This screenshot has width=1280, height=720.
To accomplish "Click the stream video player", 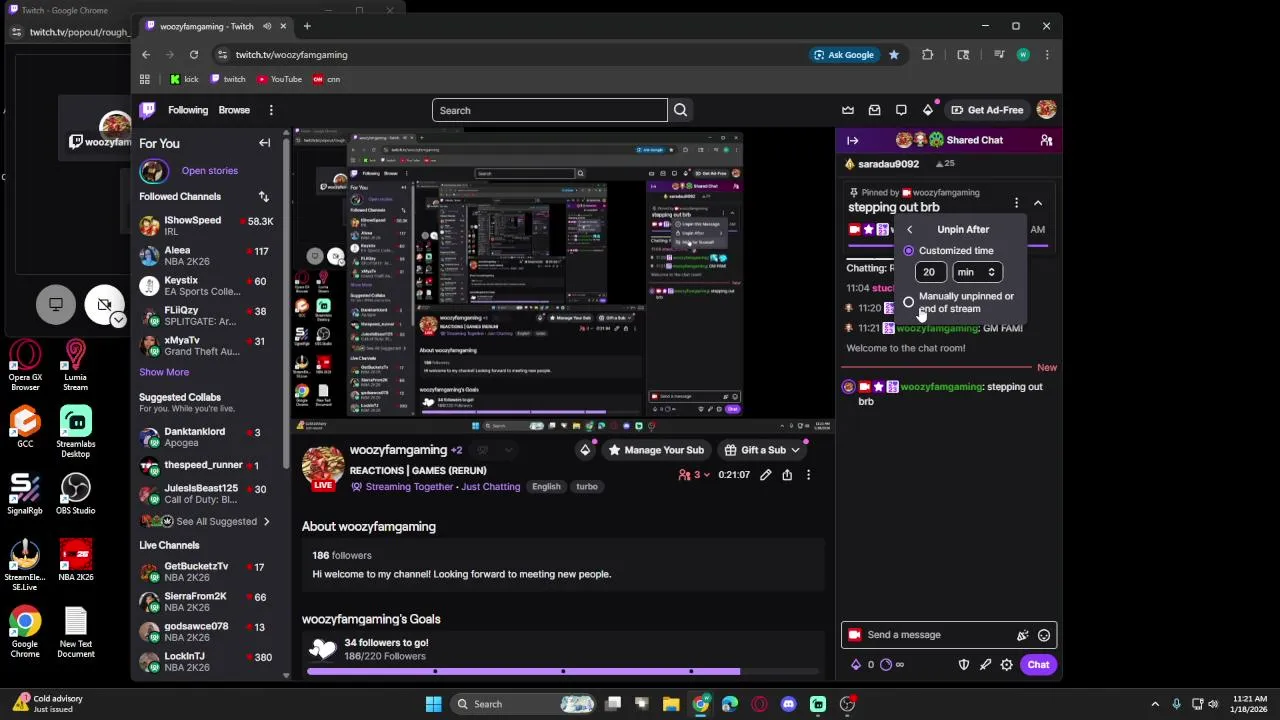I will (x=563, y=280).
